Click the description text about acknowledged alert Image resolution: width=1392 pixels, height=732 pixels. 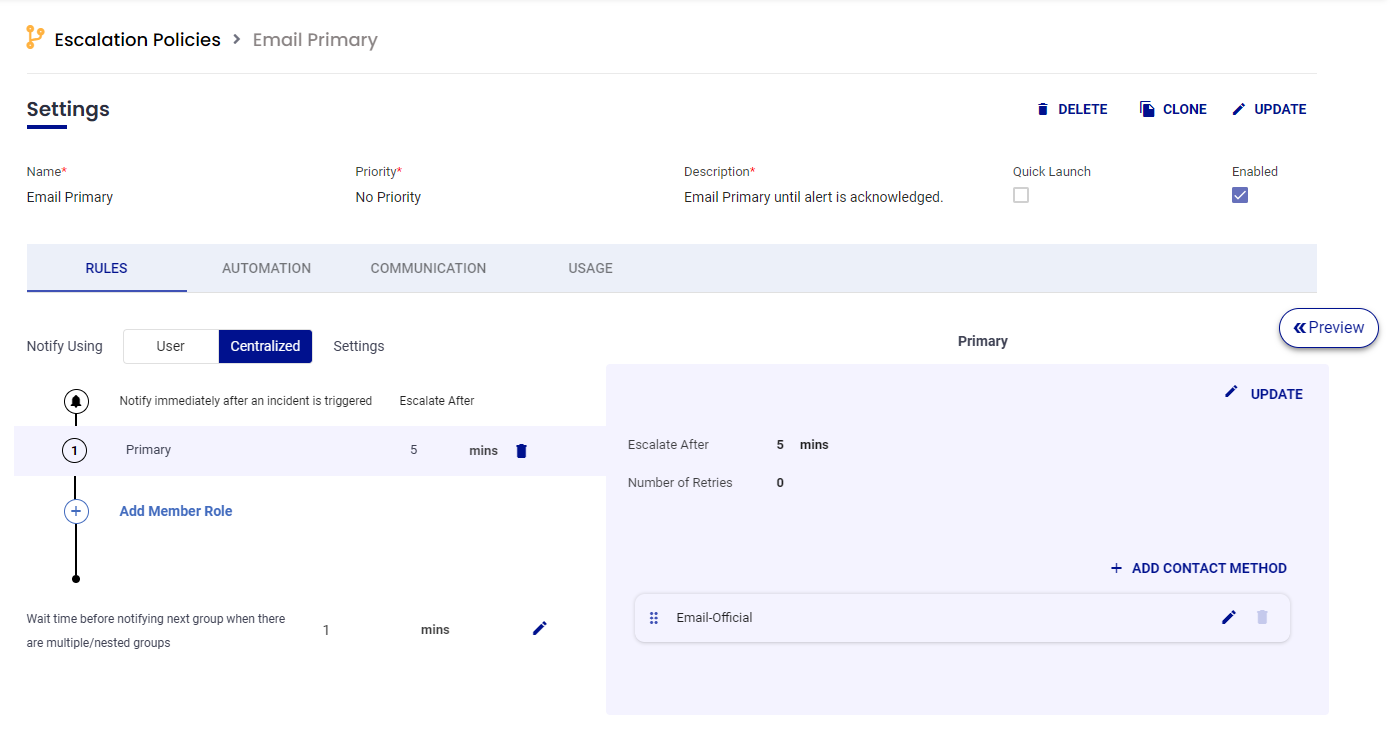[813, 197]
